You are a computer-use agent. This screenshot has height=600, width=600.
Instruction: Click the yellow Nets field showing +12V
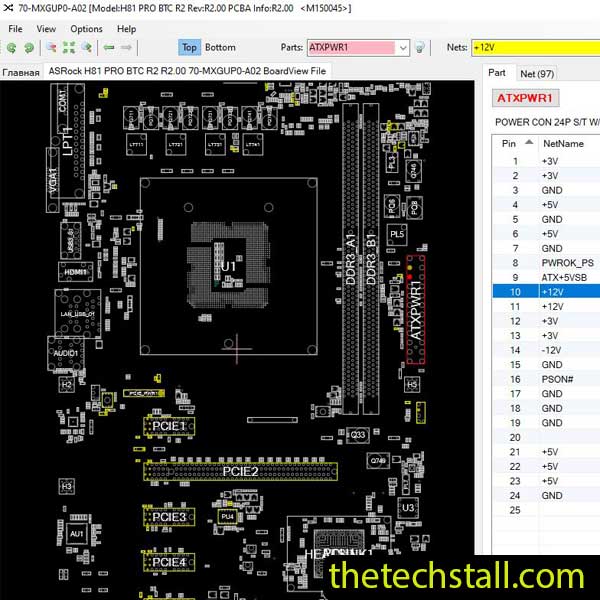point(535,47)
